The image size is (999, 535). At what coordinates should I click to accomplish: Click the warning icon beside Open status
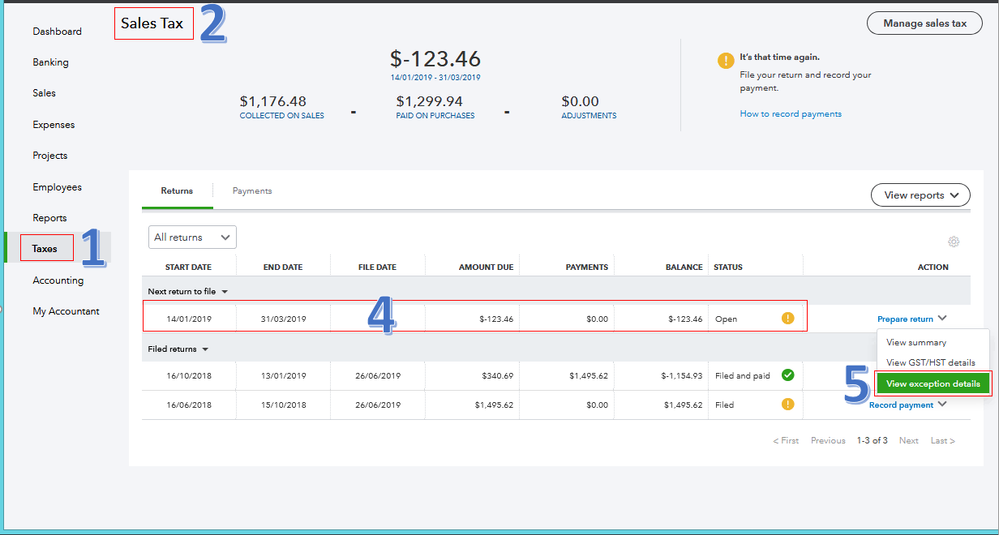coord(788,318)
